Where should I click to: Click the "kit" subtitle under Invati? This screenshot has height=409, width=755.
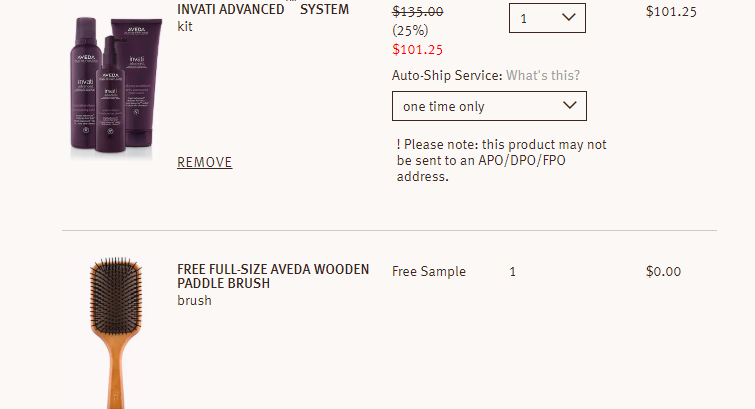185,27
